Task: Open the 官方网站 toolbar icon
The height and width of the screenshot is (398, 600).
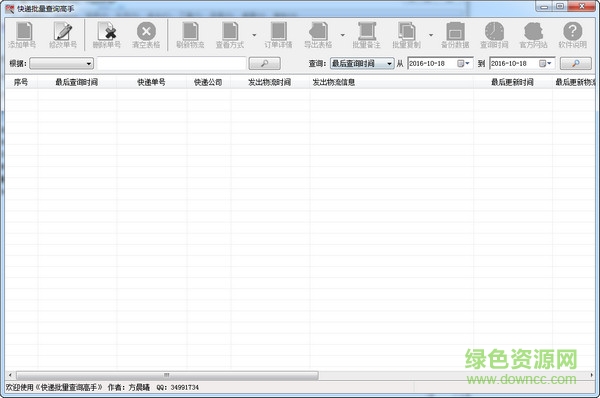Action: [x=533, y=35]
